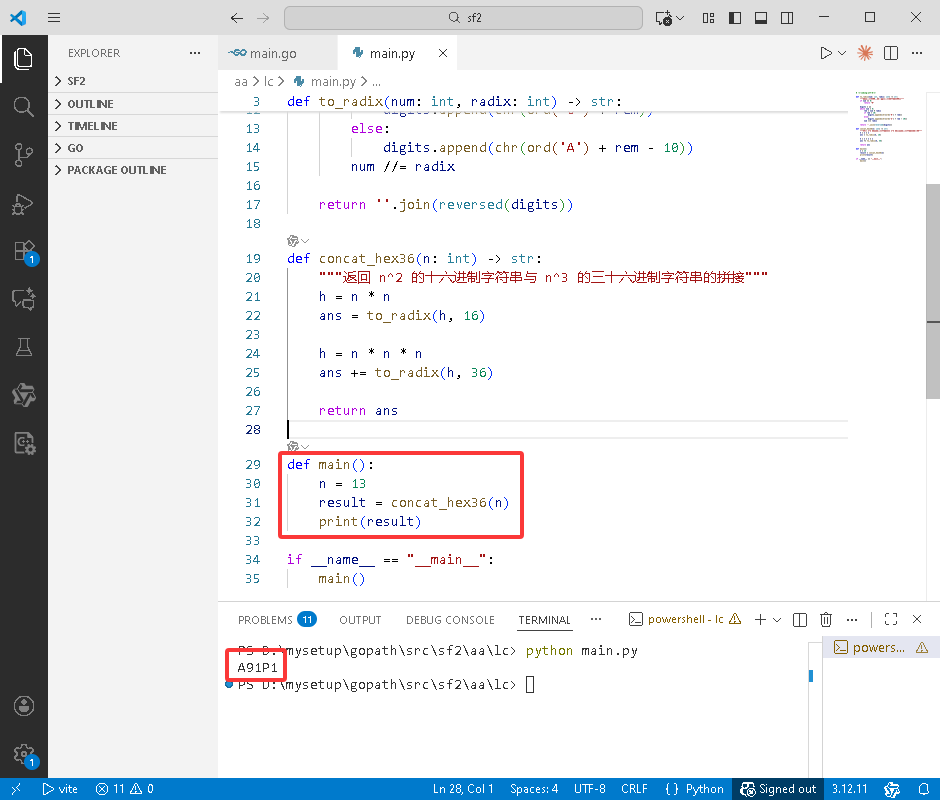Open the run button dropdown arrow
940x800 pixels.
(x=842, y=53)
